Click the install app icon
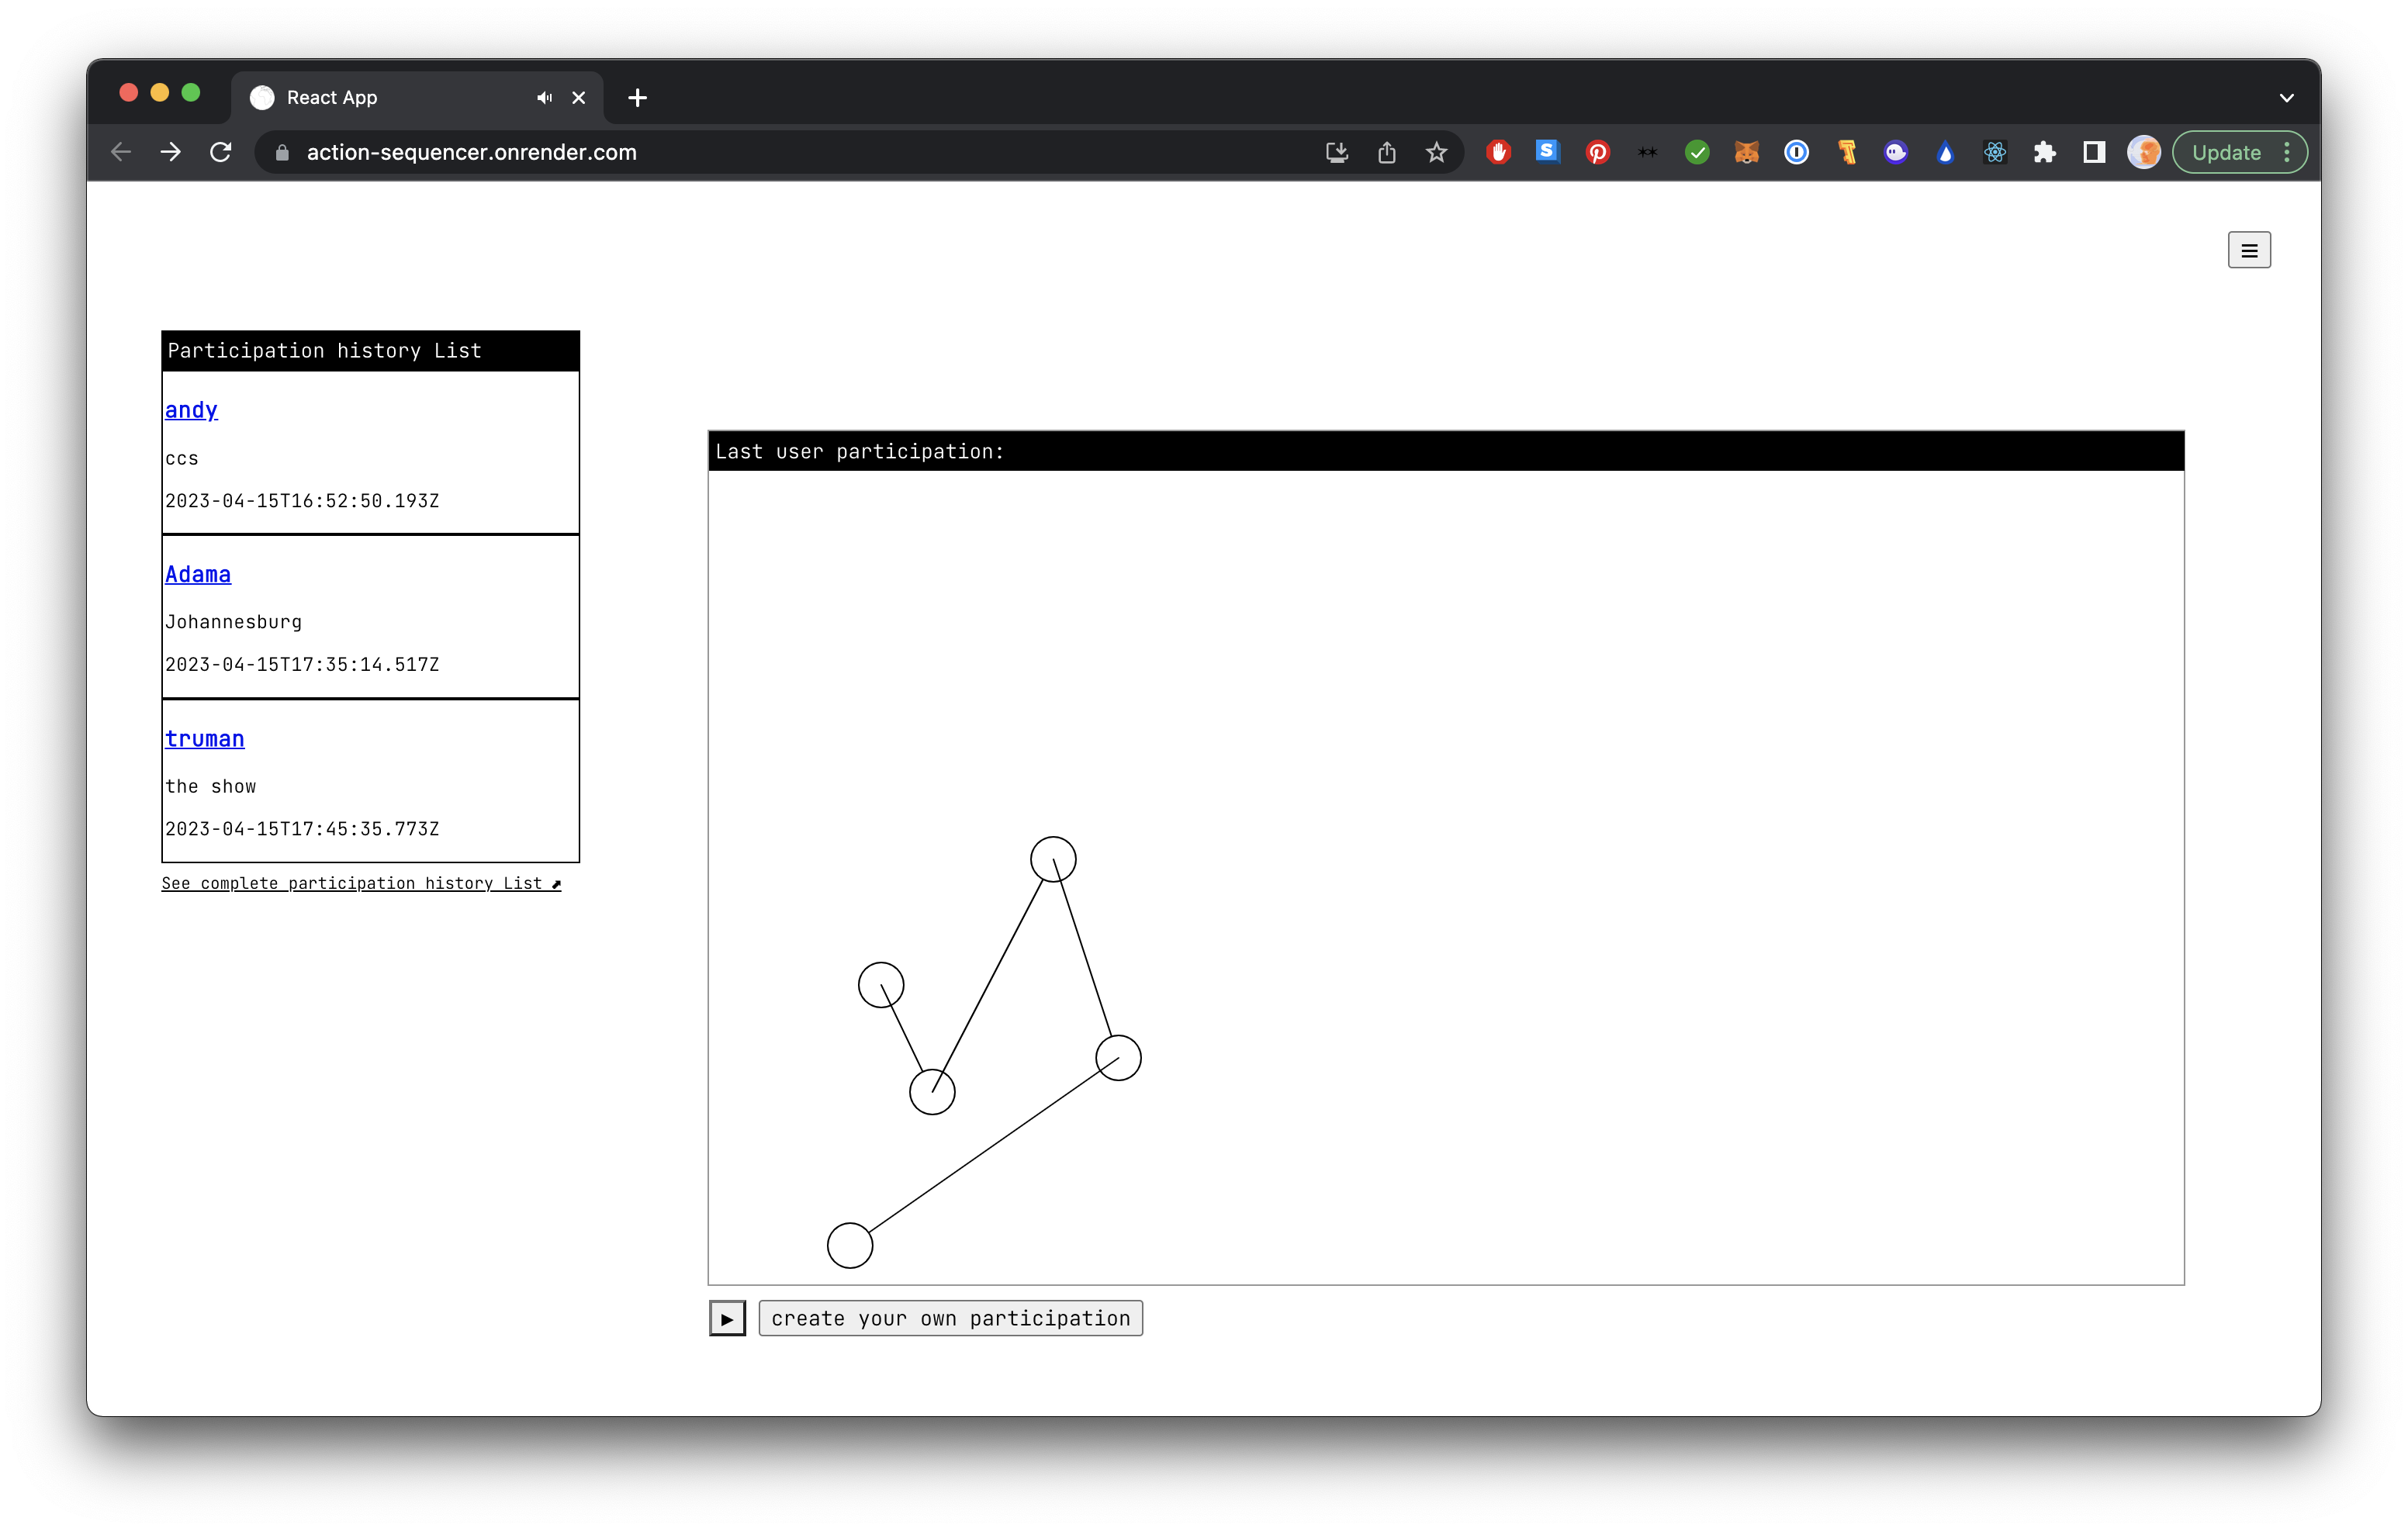This screenshot has height=1531, width=2408. [x=1337, y=152]
